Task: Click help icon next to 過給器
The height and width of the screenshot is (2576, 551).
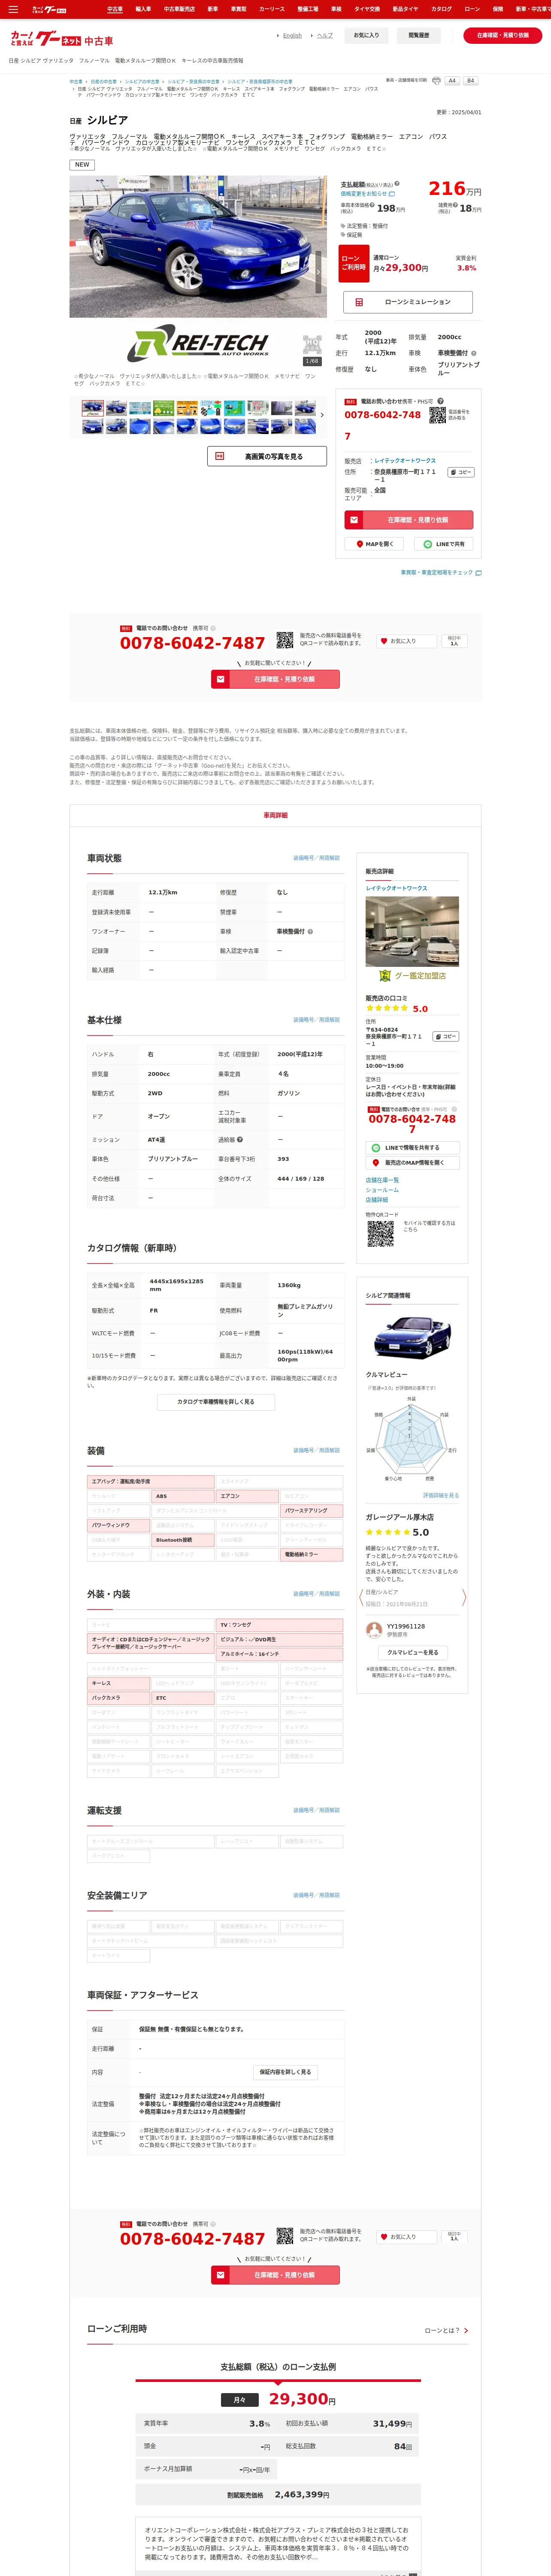Action: (x=240, y=1139)
